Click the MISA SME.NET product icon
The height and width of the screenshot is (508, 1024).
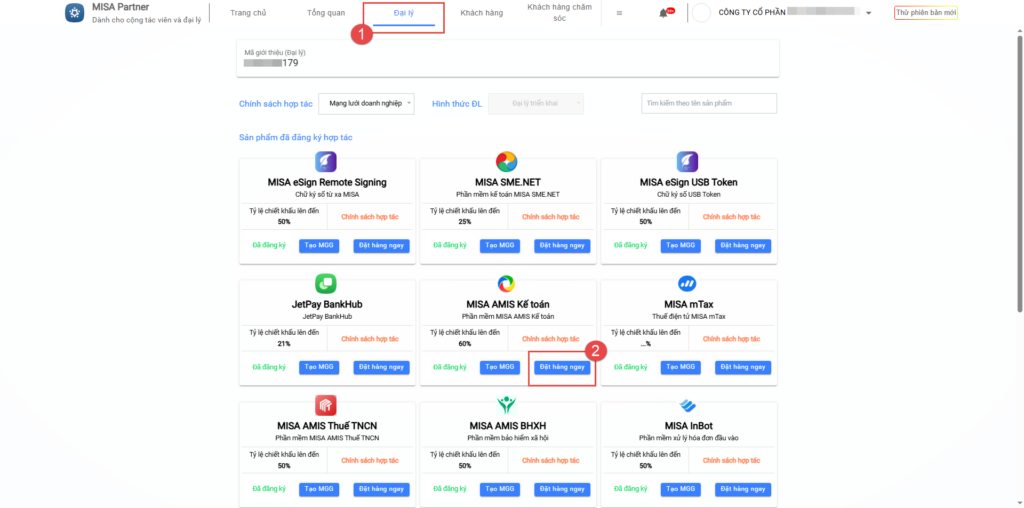[507, 162]
